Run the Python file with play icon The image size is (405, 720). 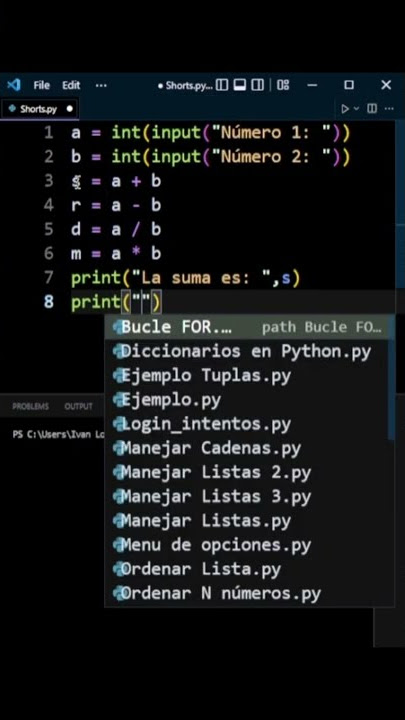pyautogui.click(x=345, y=109)
